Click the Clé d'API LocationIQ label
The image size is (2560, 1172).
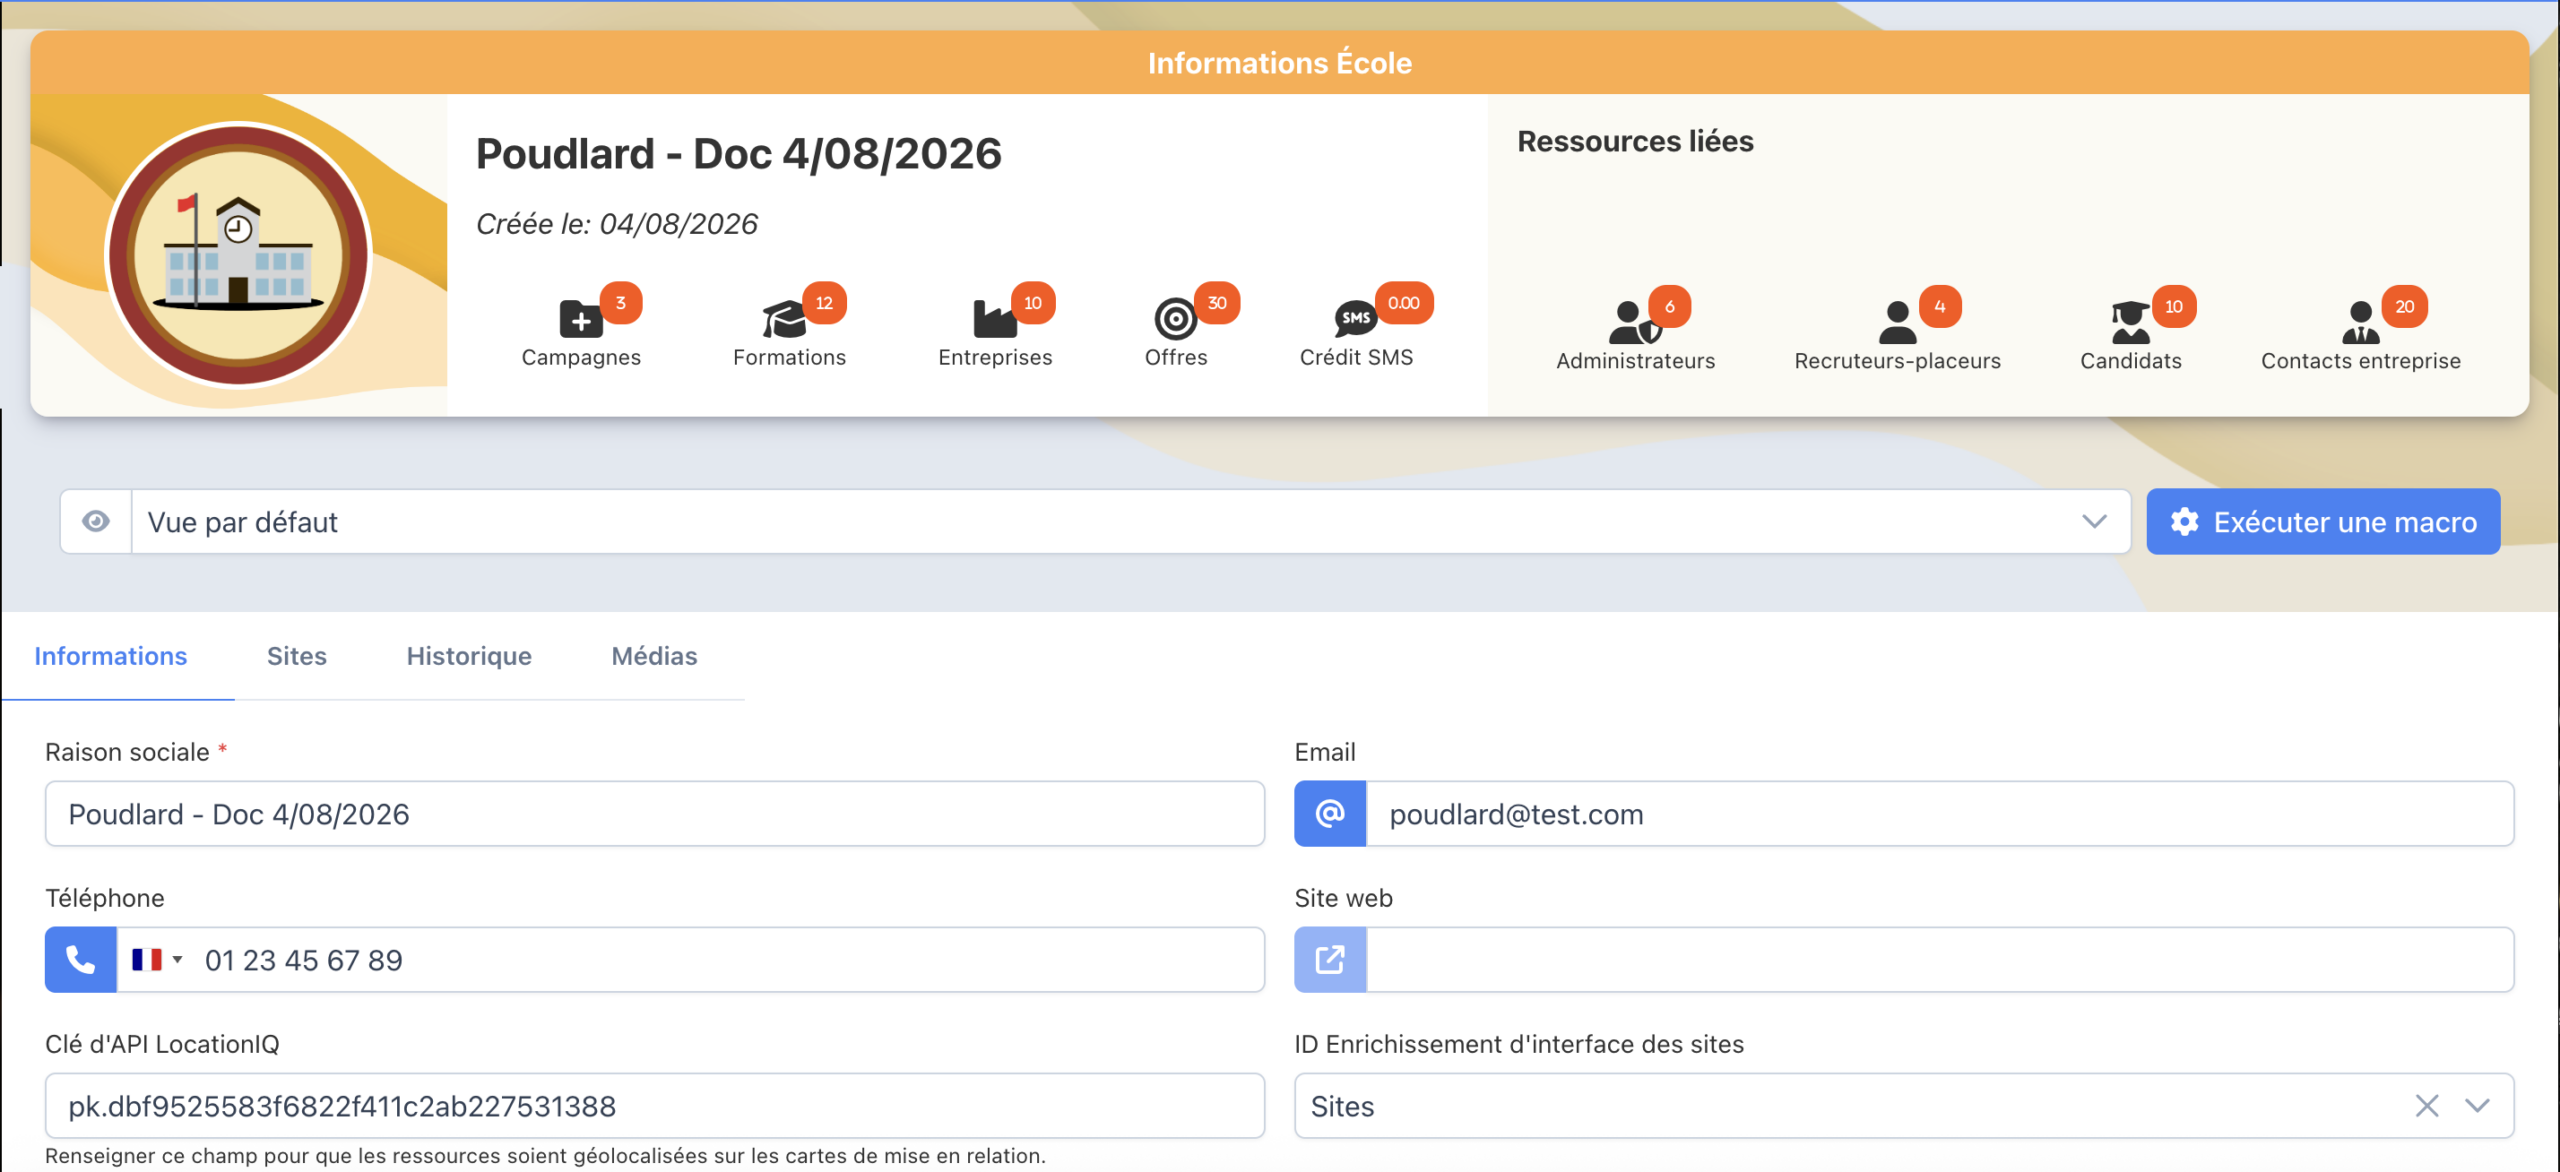coord(163,1044)
